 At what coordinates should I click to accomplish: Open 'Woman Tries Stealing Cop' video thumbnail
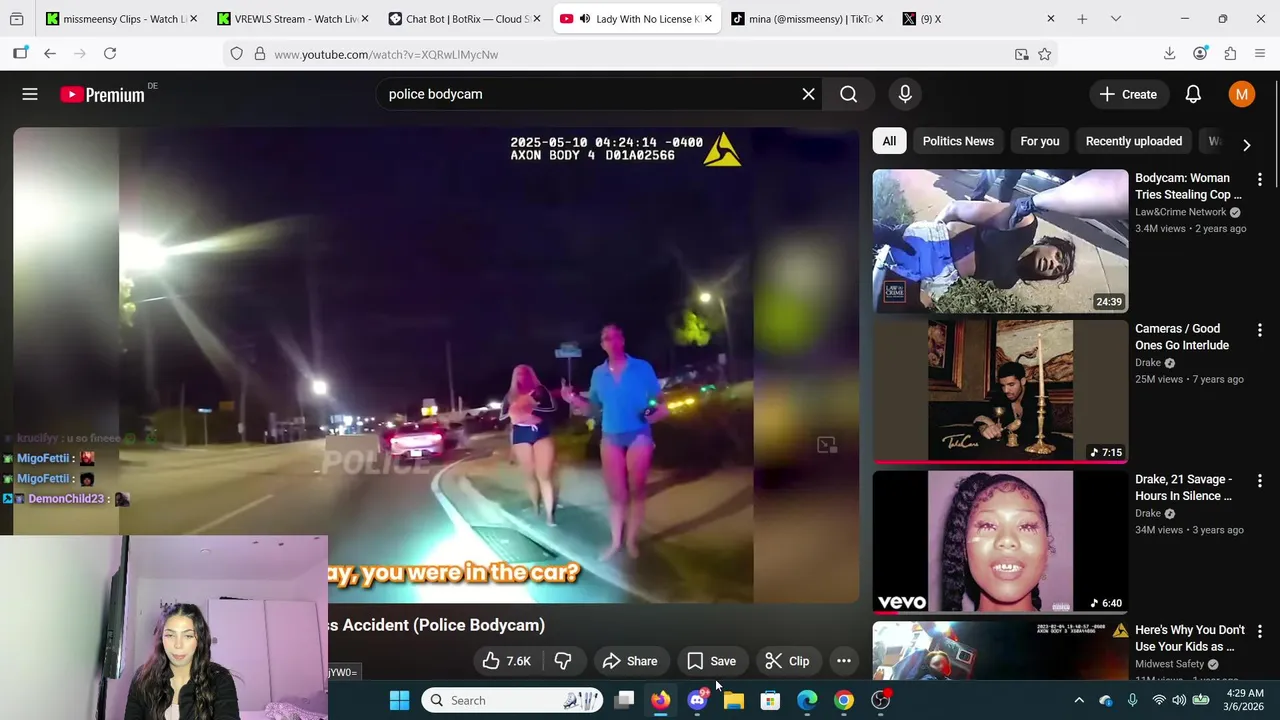[x=1000, y=241]
